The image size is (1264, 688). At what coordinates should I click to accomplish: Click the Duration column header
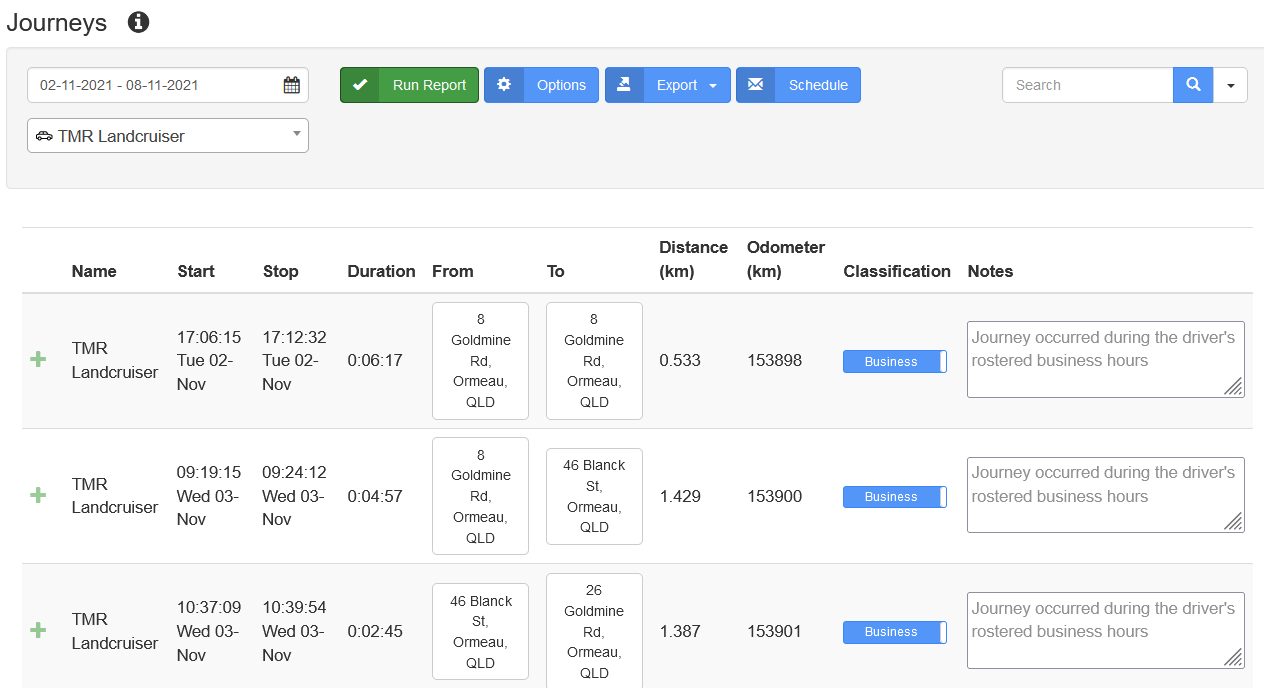click(381, 271)
